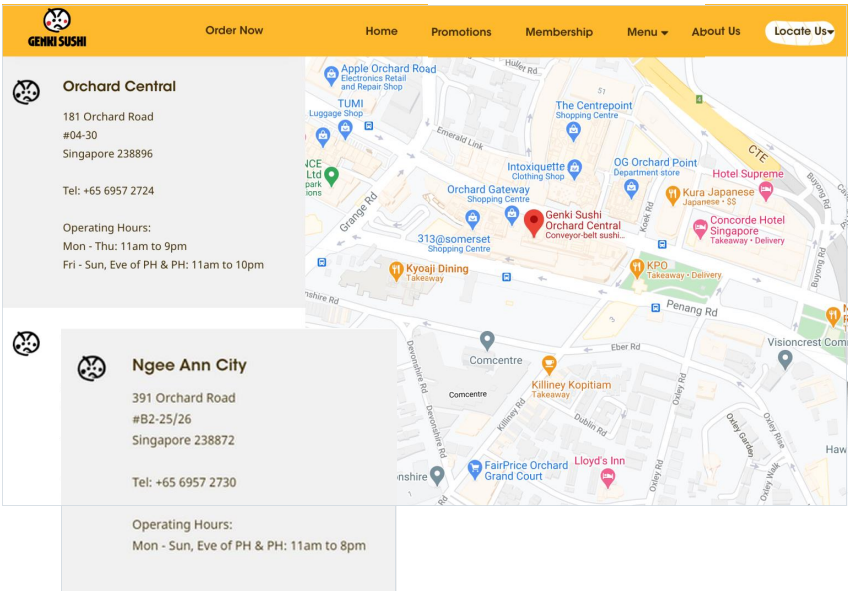Click the Fri - Sun 11am to 10pm hours
Image resolution: width=851 pixels, height=591 pixels.
163,265
